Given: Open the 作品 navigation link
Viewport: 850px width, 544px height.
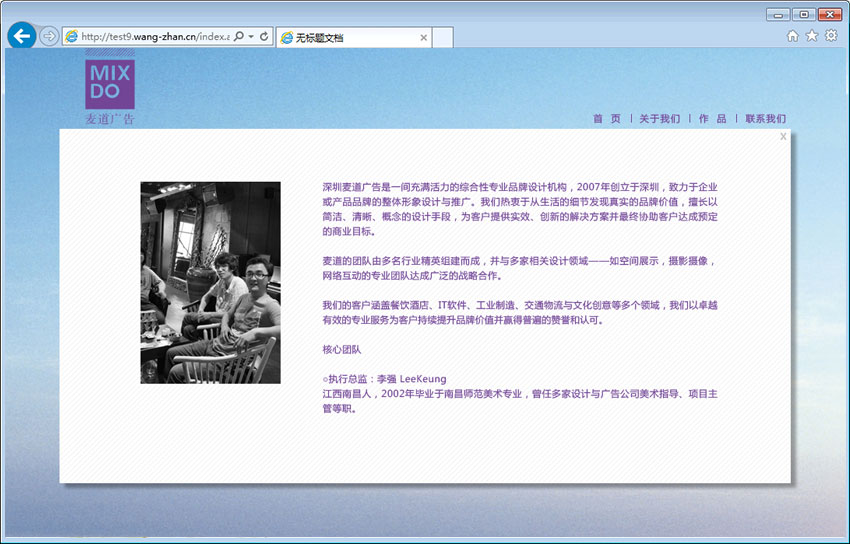Looking at the screenshot, I should pyautogui.click(x=712, y=119).
